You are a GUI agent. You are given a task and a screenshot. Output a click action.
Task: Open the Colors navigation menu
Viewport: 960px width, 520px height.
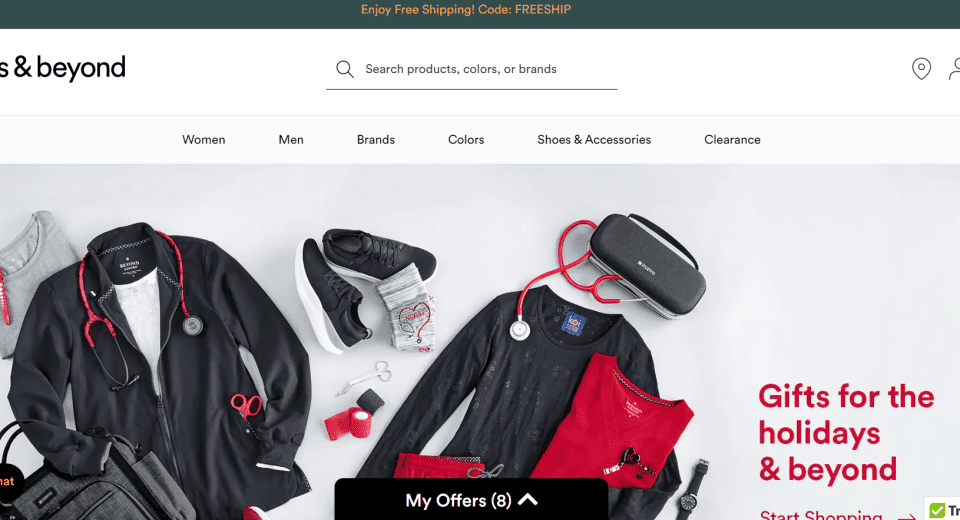coord(466,140)
